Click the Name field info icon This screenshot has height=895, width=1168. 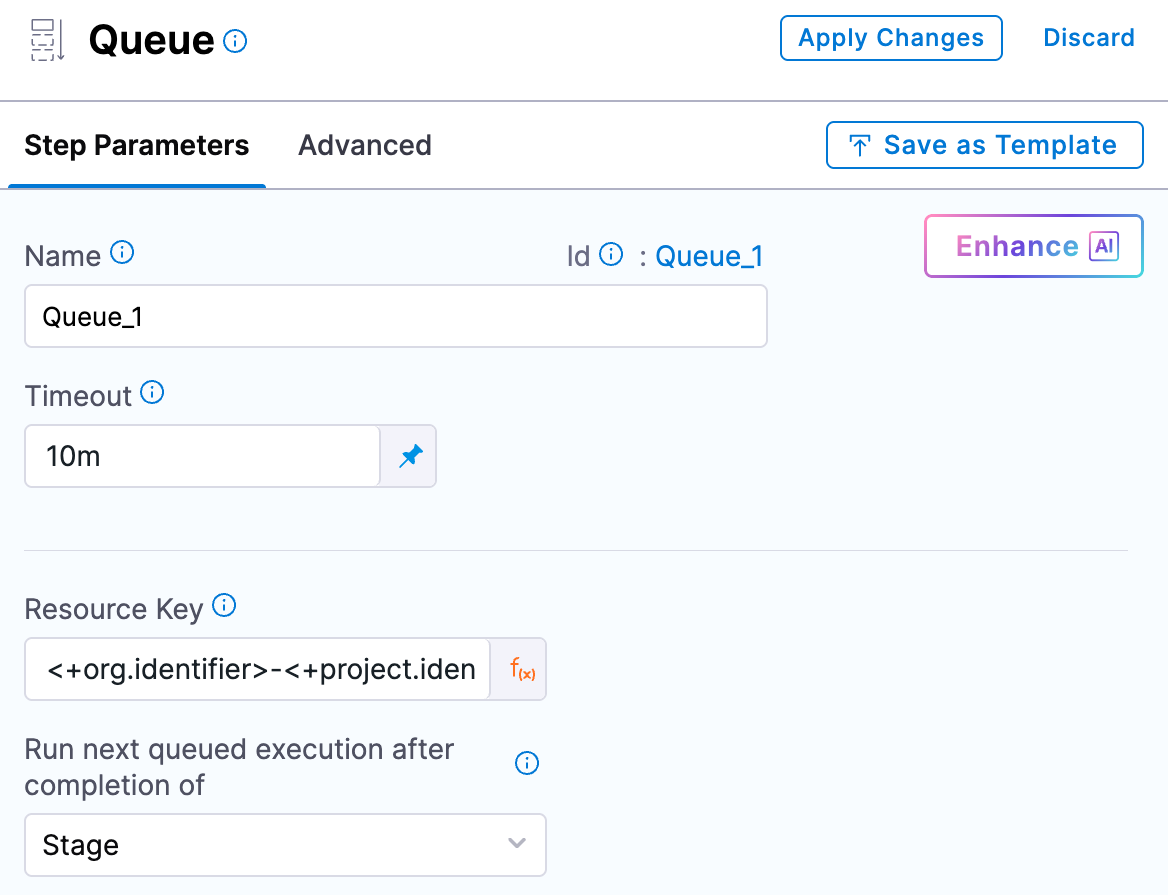tap(122, 252)
